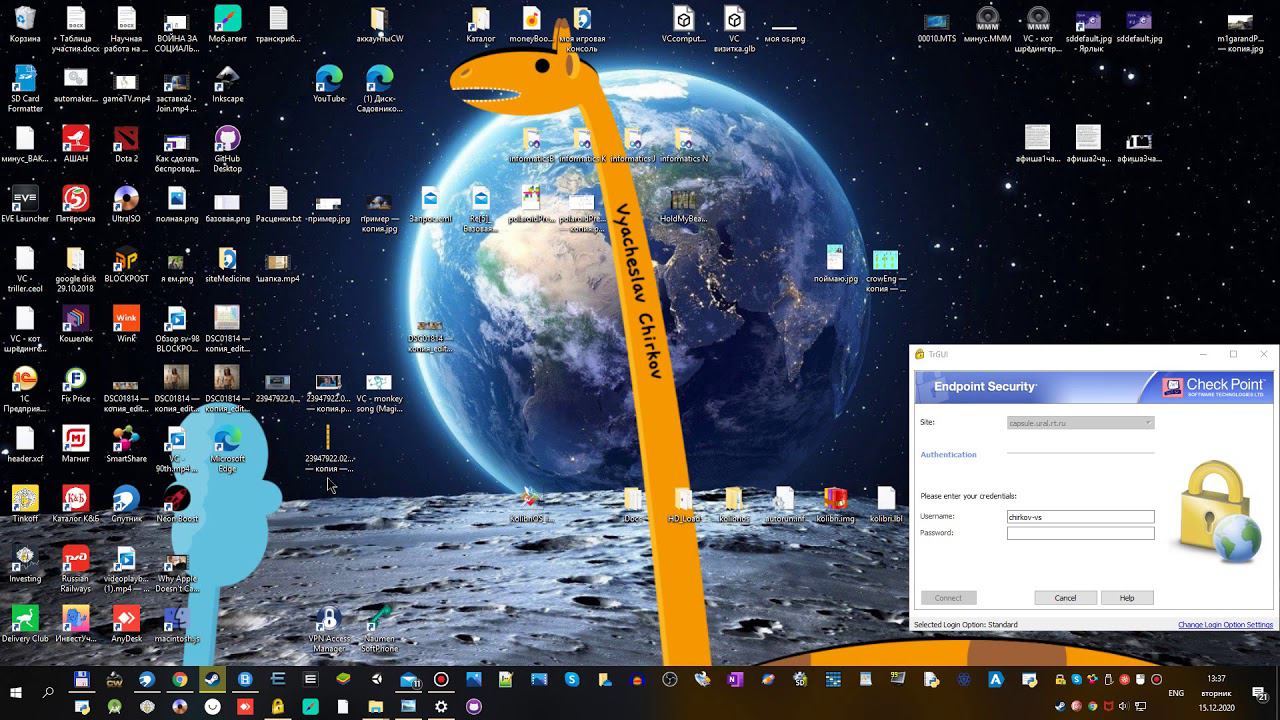This screenshot has width=1280, height=720.
Task: Open OneNote from the taskbar
Action: [735, 680]
